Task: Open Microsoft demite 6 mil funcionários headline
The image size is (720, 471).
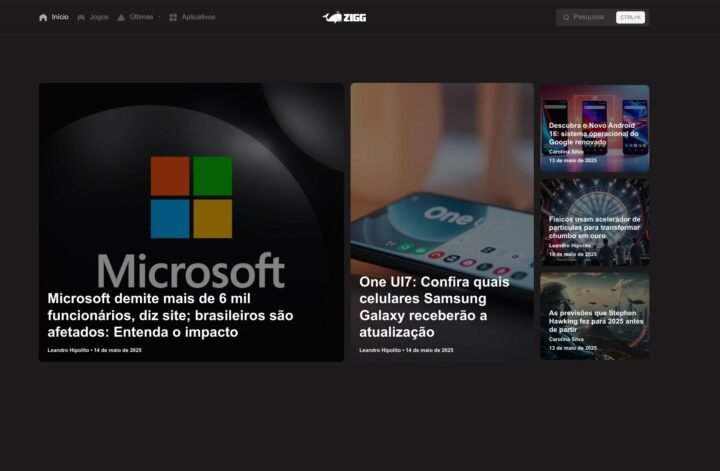Action: [x=170, y=315]
